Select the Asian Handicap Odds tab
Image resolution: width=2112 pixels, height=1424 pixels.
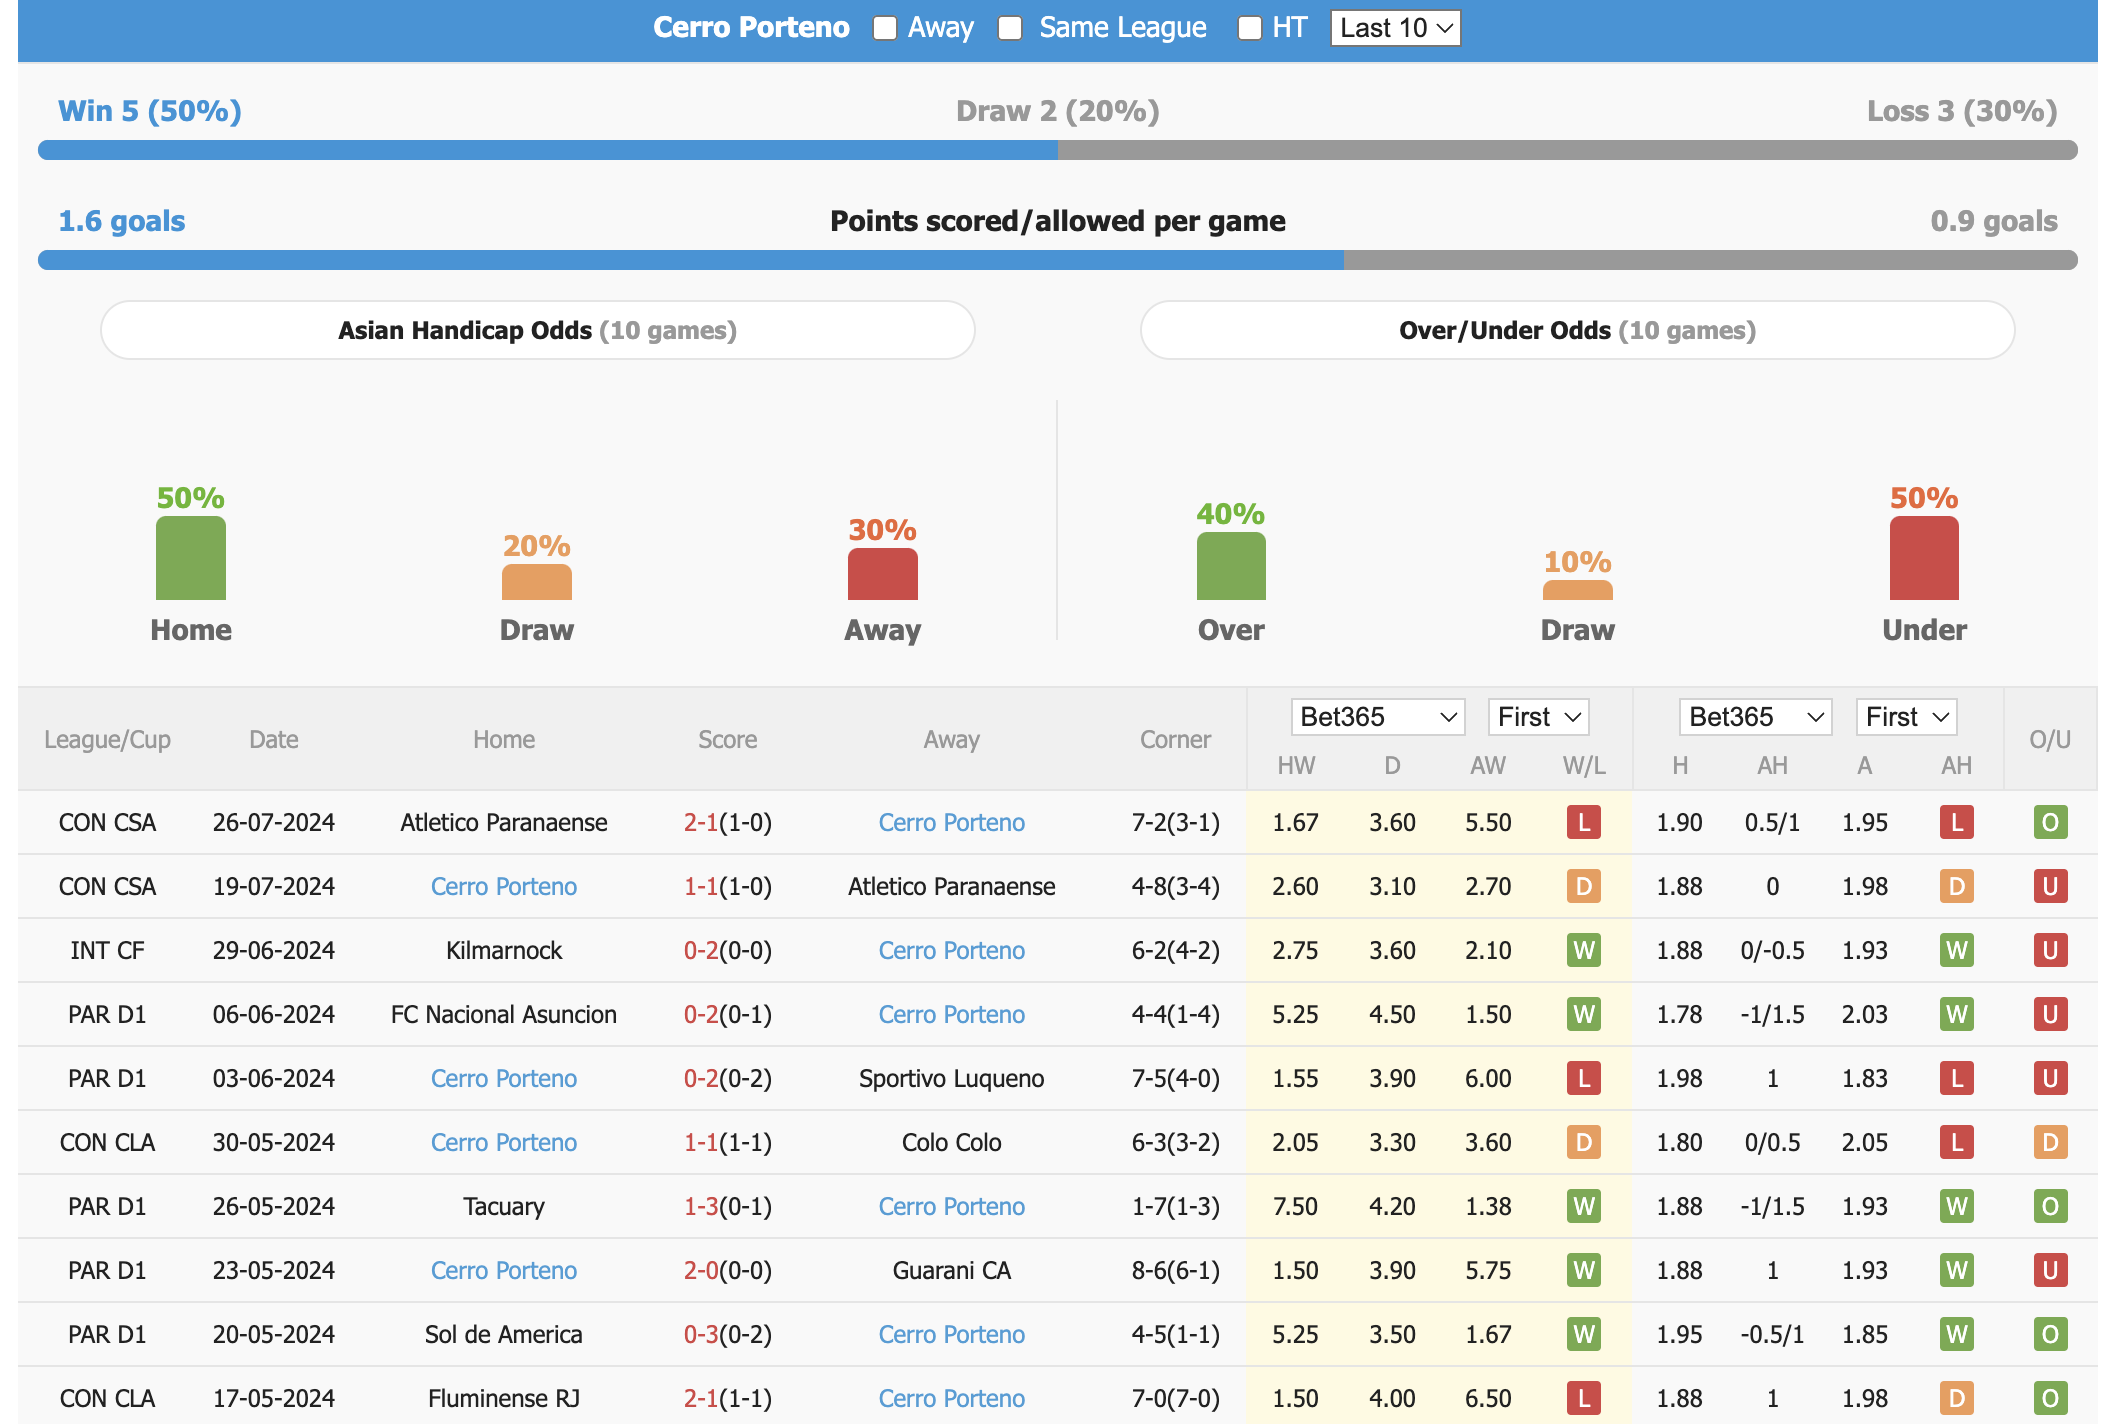click(x=538, y=330)
